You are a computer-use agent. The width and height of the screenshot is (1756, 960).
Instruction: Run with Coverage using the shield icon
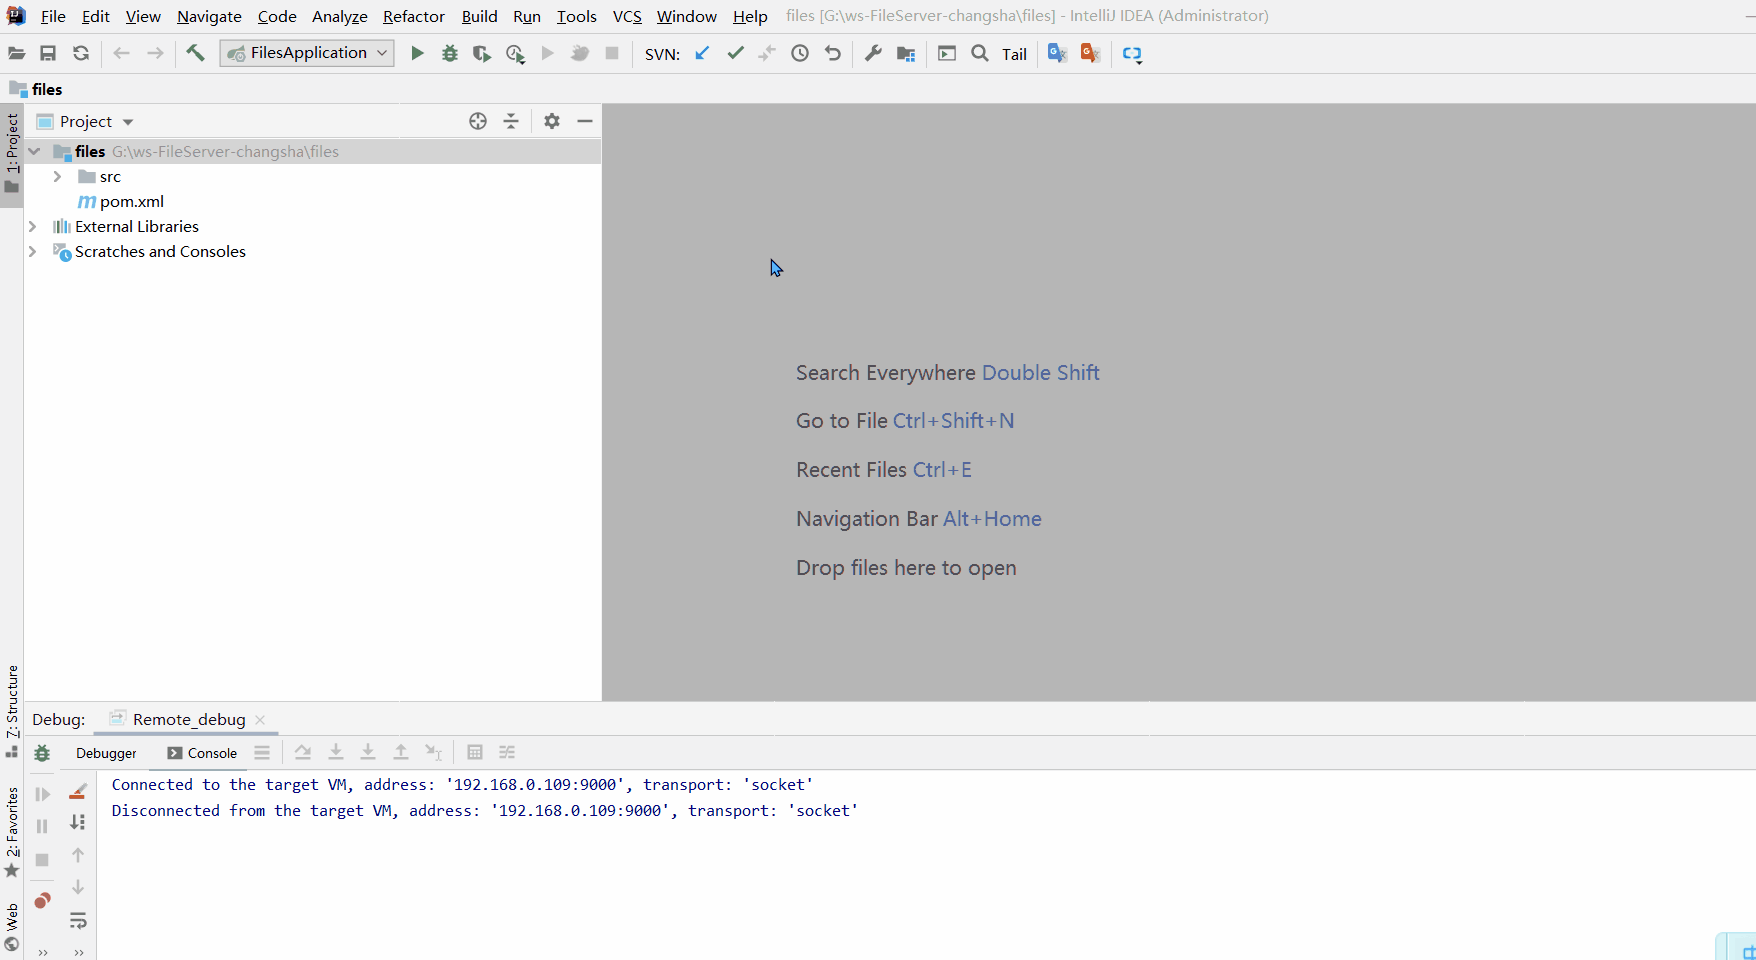pos(481,53)
